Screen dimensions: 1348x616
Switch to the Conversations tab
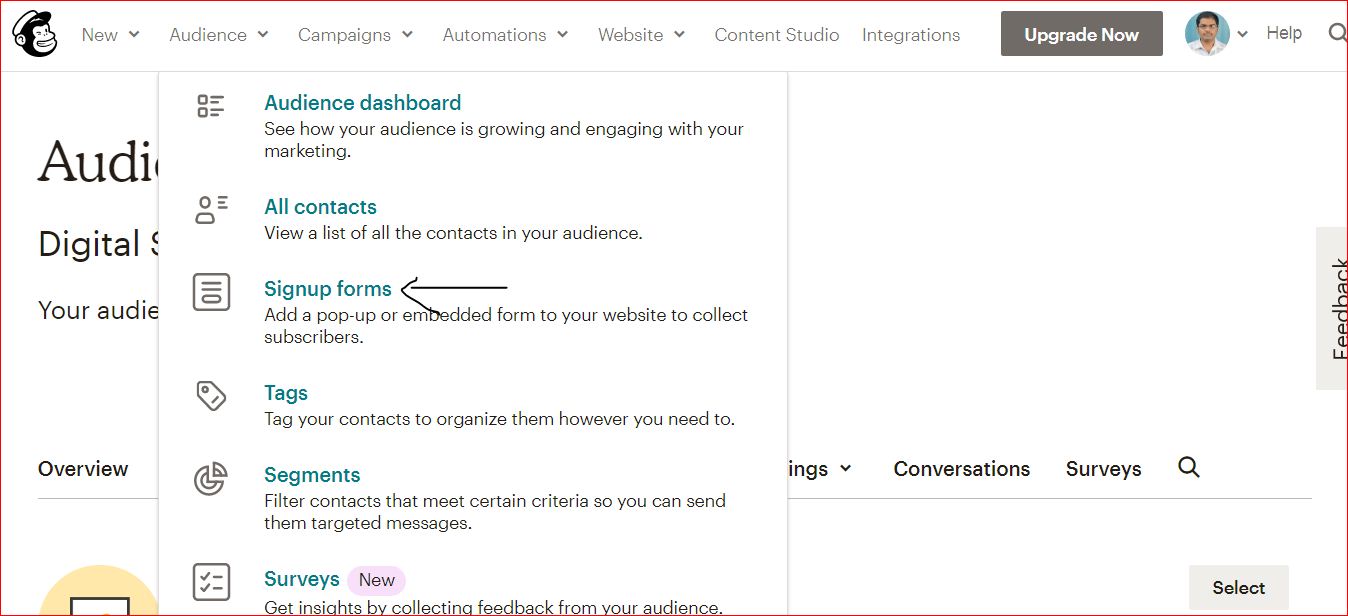pyautogui.click(x=962, y=469)
